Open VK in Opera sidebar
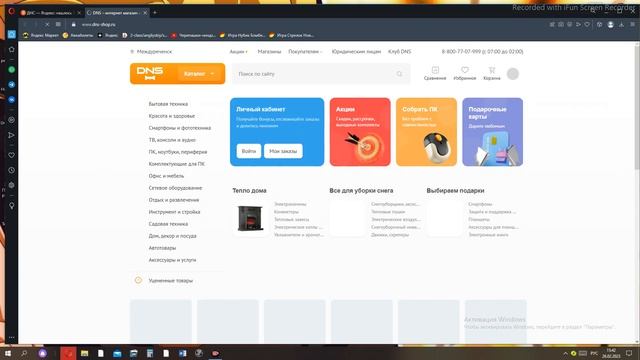 point(11,100)
